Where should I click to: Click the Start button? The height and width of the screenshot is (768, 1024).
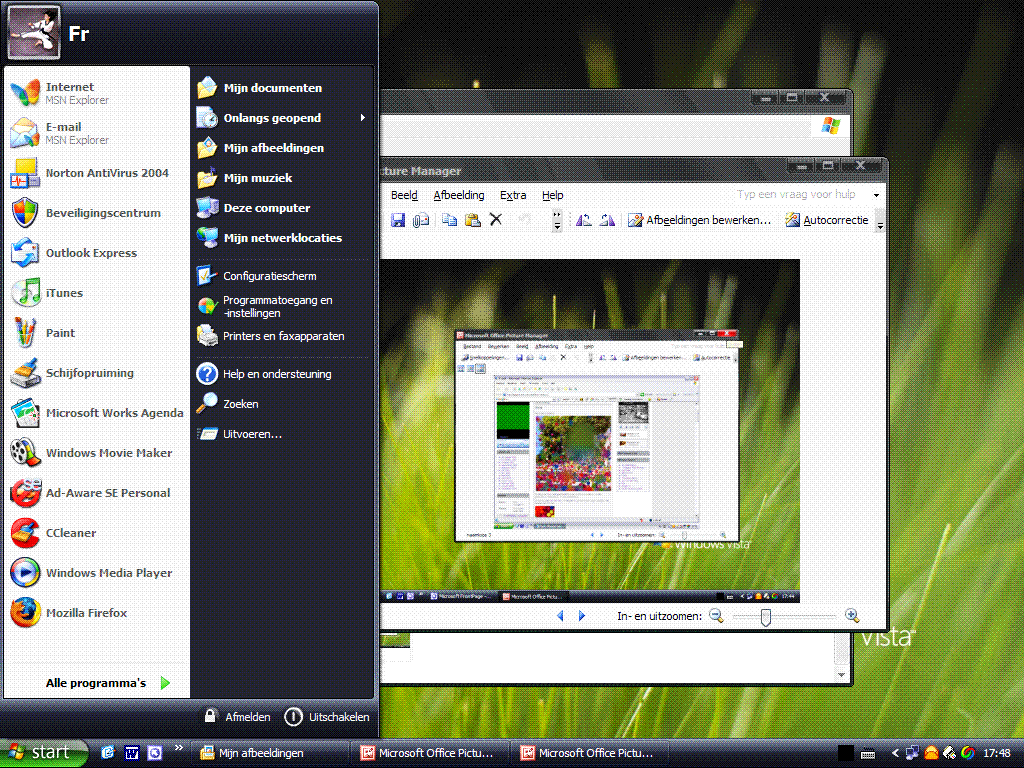click(x=42, y=752)
